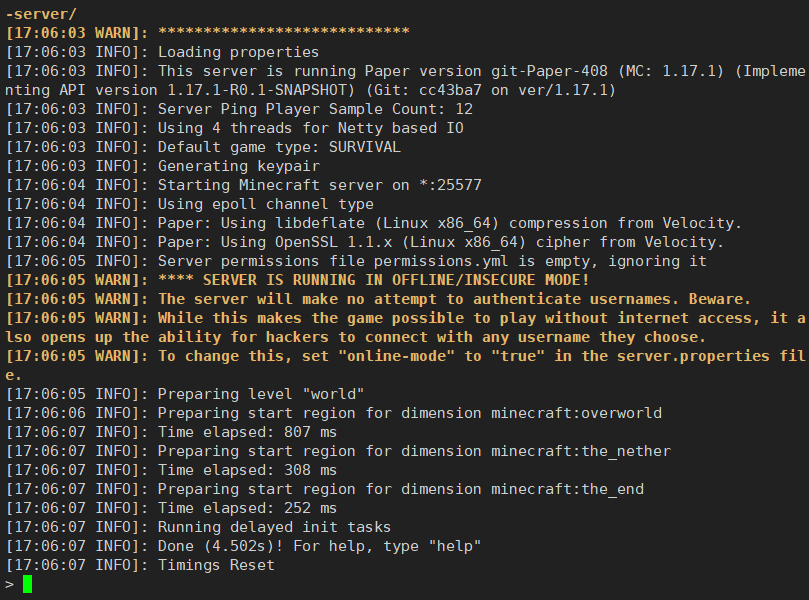
Task: Click the "Default game type: SURVIVAL" line
Action: (x=279, y=147)
